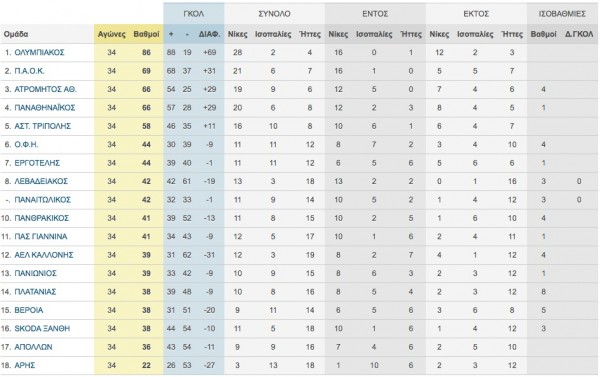The width and height of the screenshot is (600, 377).
Task: Select the ΕΝΤΟΣ column group header
Action: click(x=375, y=14)
